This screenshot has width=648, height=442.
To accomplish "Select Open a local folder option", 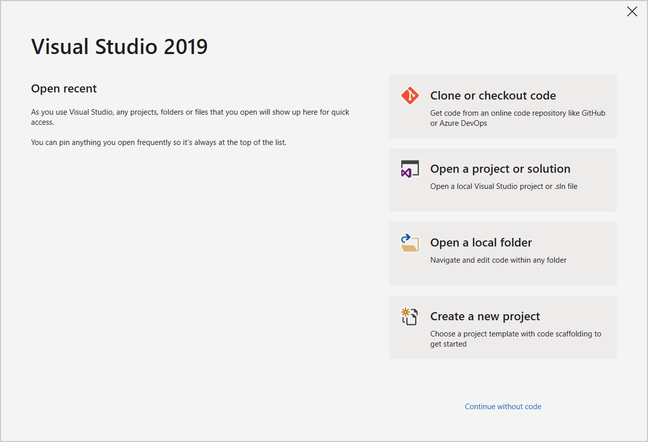I will (503, 254).
